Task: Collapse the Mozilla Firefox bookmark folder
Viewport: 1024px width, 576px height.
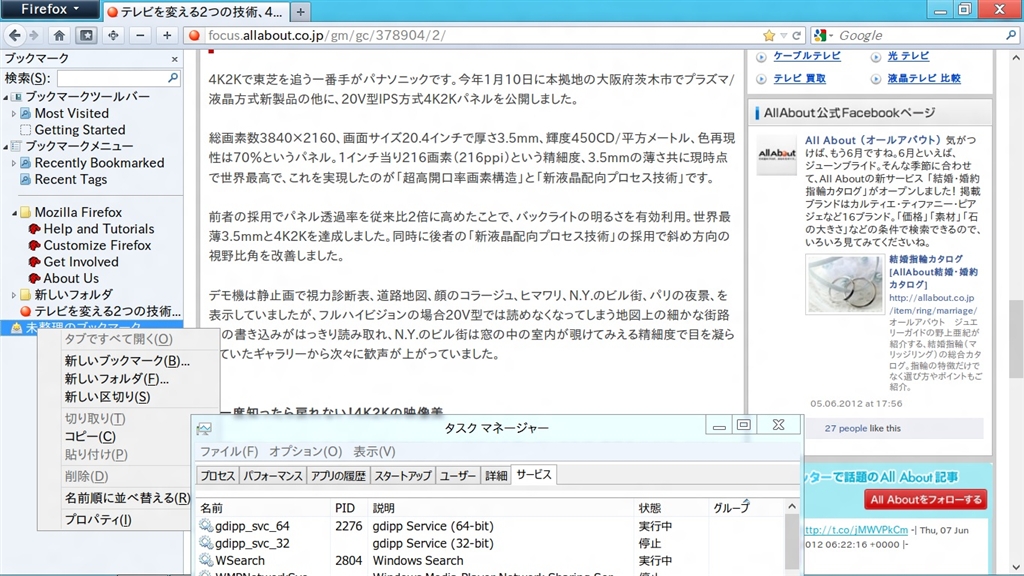Action: click(x=13, y=212)
